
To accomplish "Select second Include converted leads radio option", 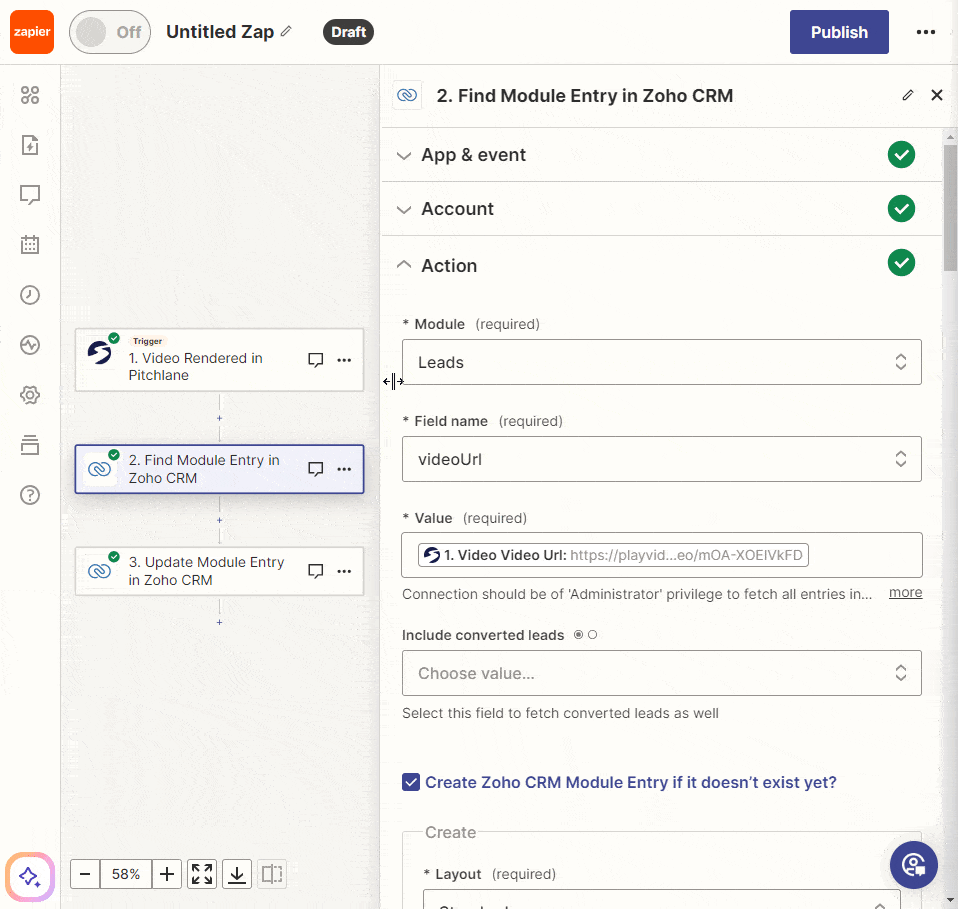I will click(x=593, y=635).
